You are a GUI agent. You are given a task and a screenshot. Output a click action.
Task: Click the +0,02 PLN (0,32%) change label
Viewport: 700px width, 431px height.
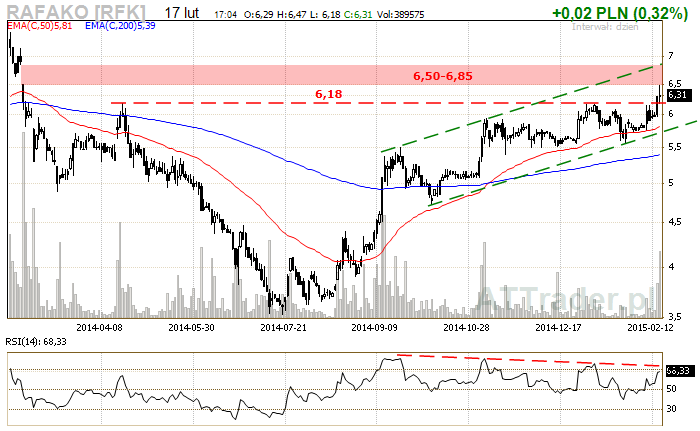pos(620,13)
